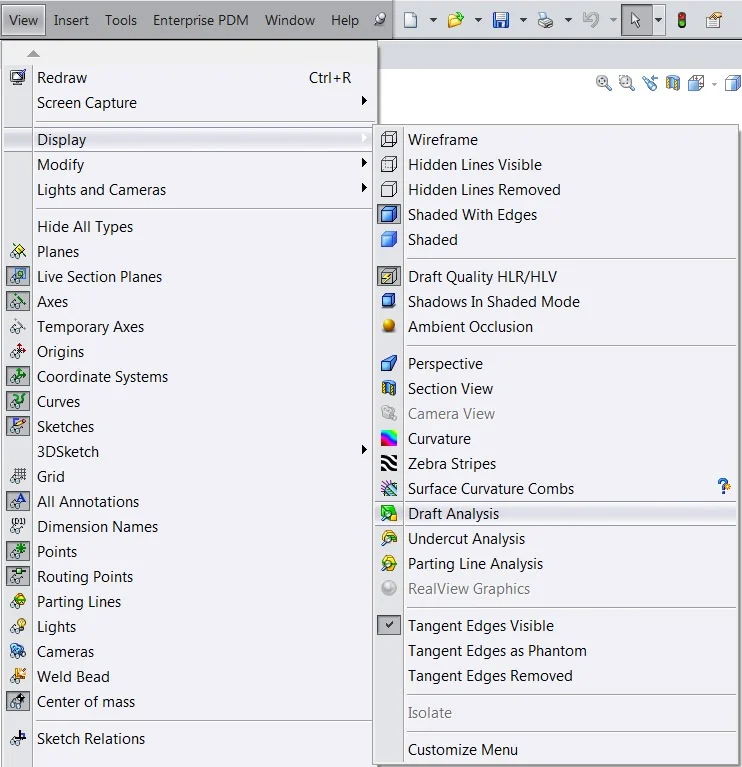Image resolution: width=742 pixels, height=767 pixels.
Task: Click the Zoom to Fit magnifier icon
Action: pyautogui.click(x=603, y=83)
